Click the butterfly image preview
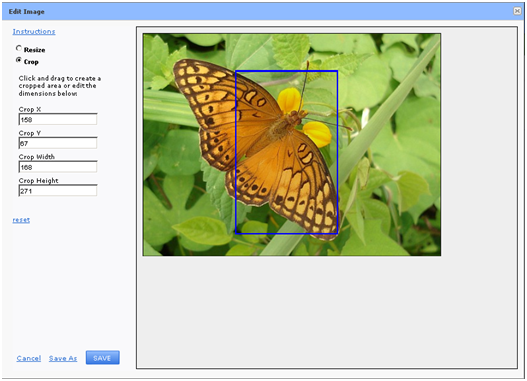This screenshot has height=381, width=527. point(292,144)
